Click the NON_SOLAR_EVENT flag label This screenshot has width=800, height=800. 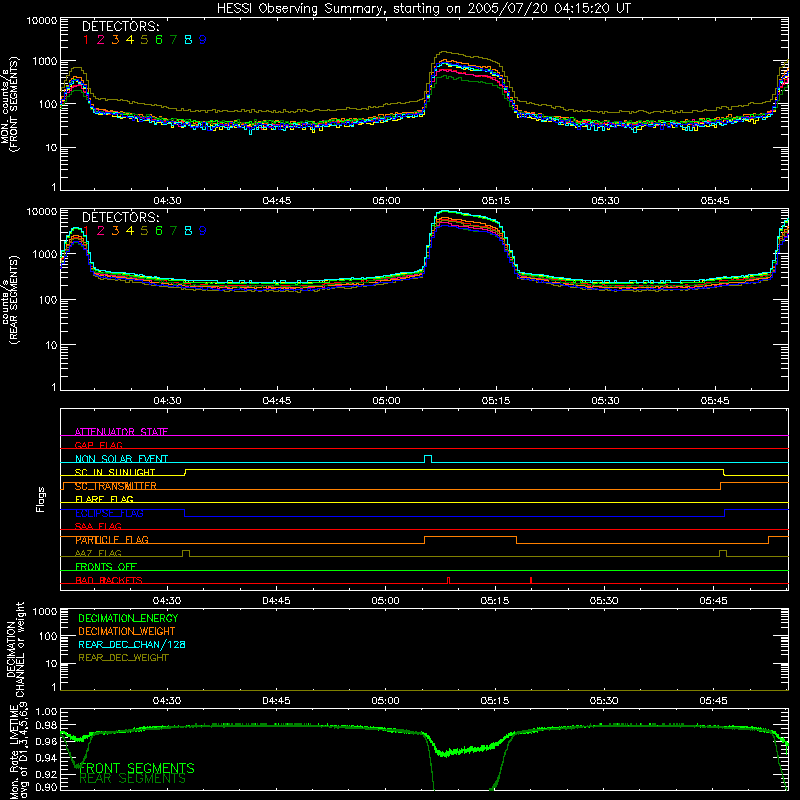click(x=121, y=459)
